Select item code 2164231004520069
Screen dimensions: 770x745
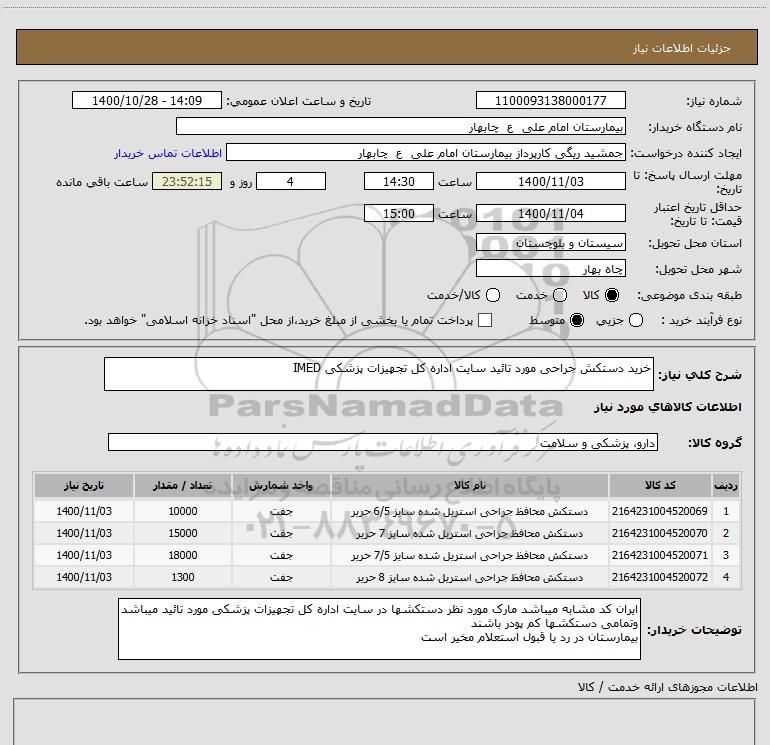point(660,511)
